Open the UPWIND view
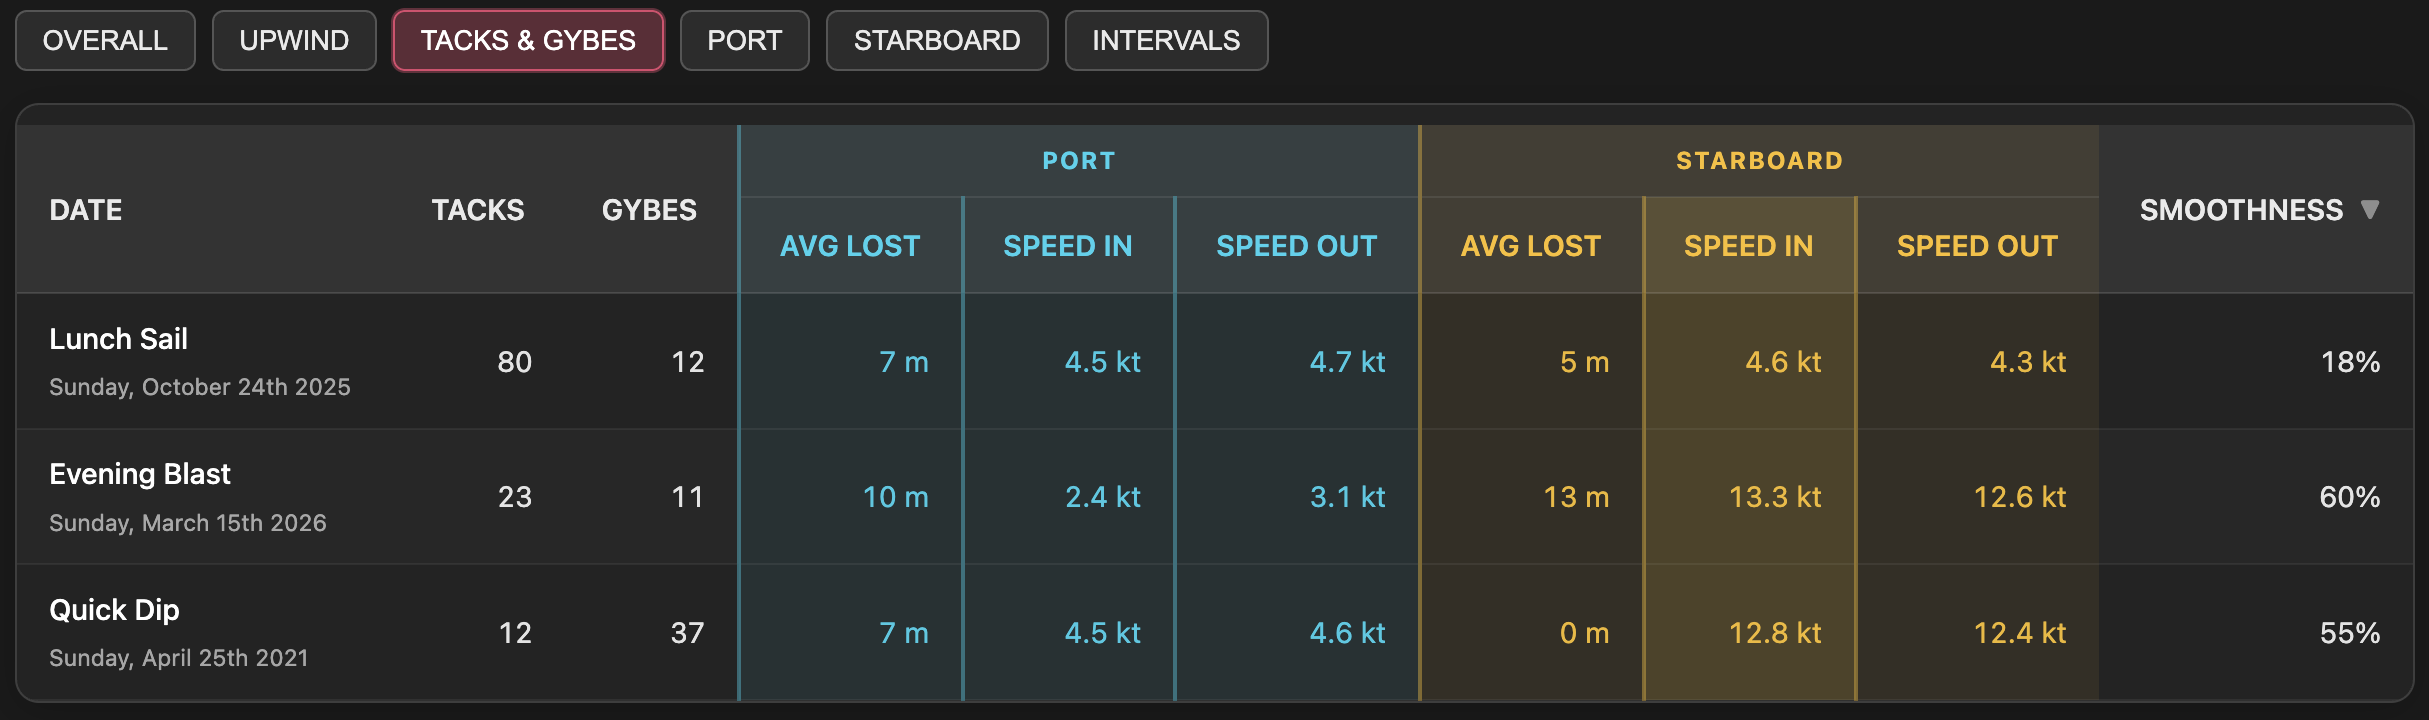Screen dimensions: 2429x720 pyautogui.click(x=293, y=40)
